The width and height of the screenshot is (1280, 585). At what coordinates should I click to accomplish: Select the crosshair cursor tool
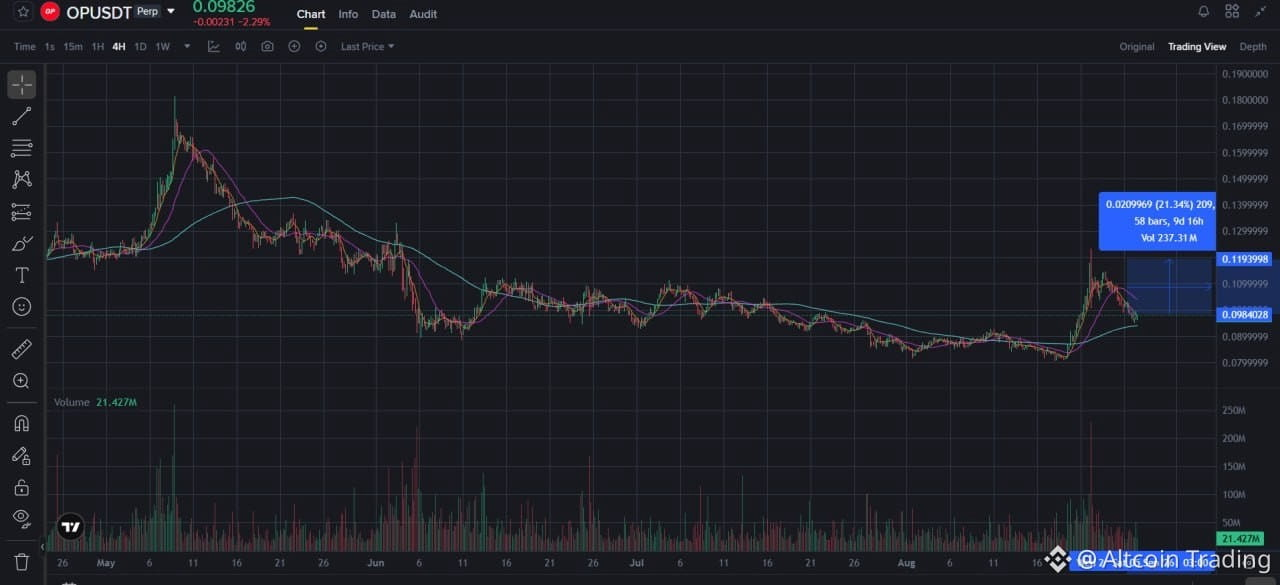coord(21,85)
